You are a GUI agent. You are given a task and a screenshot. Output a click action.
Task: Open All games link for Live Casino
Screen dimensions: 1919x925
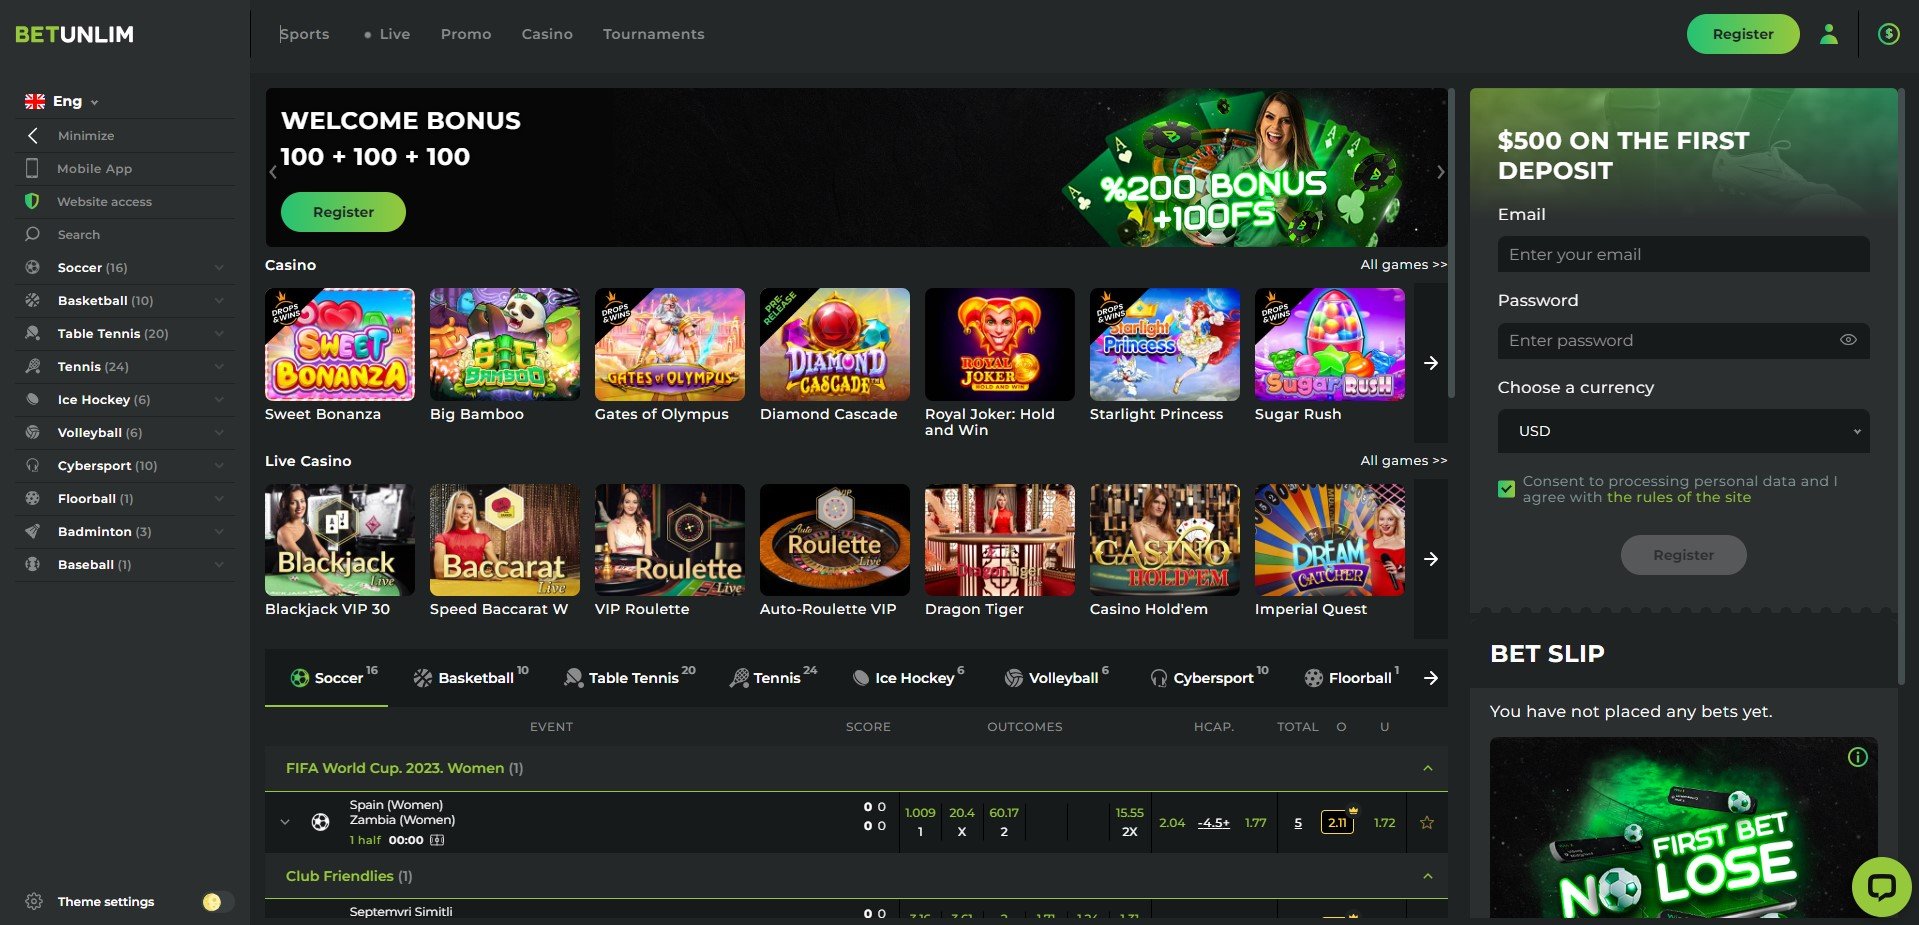(x=1403, y=461)
